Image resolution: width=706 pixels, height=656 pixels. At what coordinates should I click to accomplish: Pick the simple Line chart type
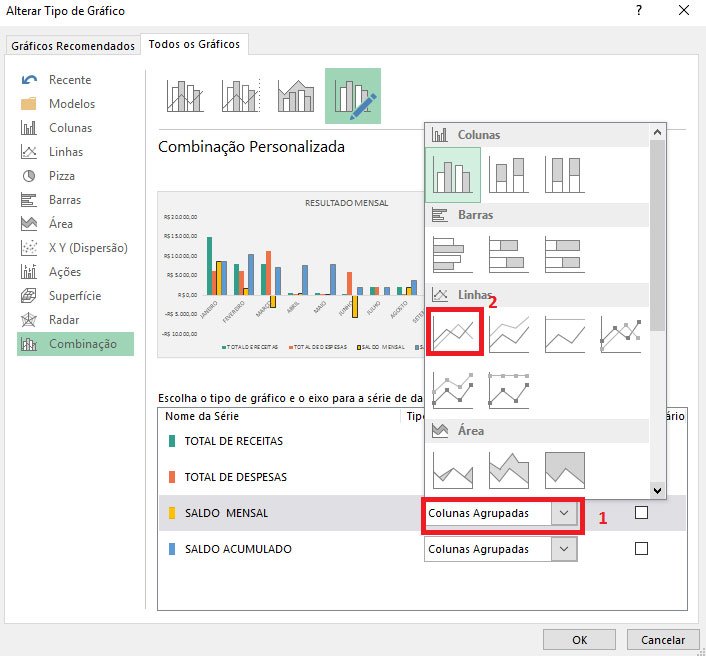click(453, 332)
